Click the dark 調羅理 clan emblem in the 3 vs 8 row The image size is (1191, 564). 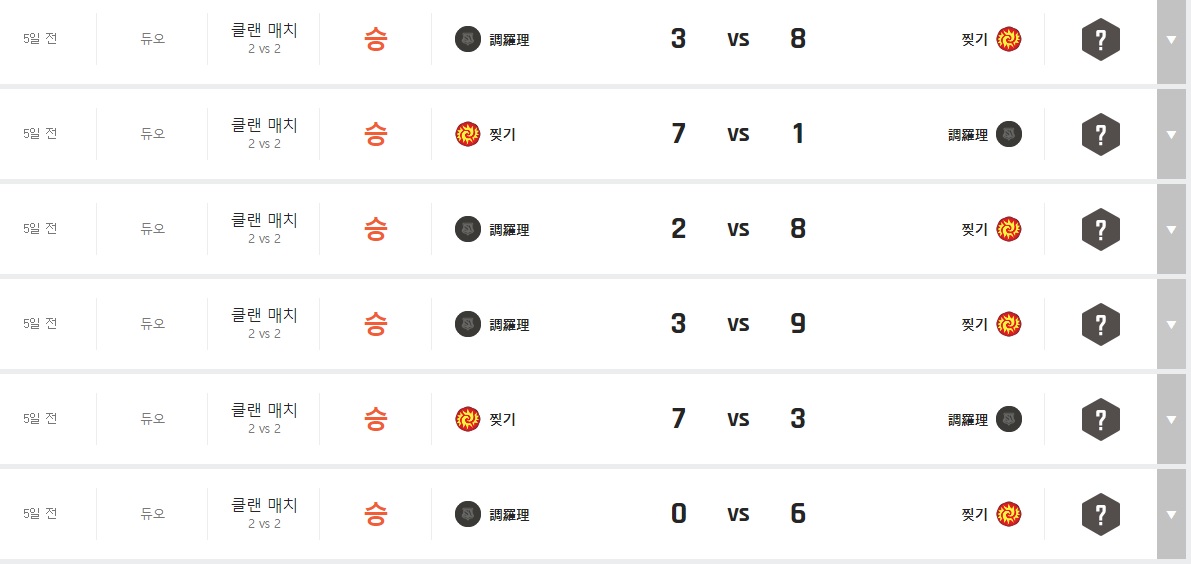click(467, 40)
